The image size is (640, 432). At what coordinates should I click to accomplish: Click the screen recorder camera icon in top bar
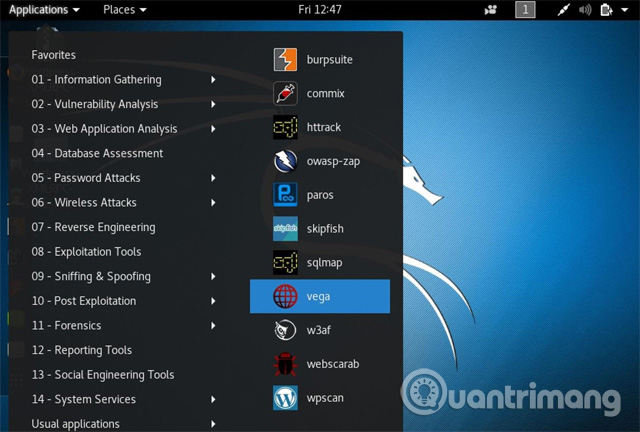tap(491, 10)
